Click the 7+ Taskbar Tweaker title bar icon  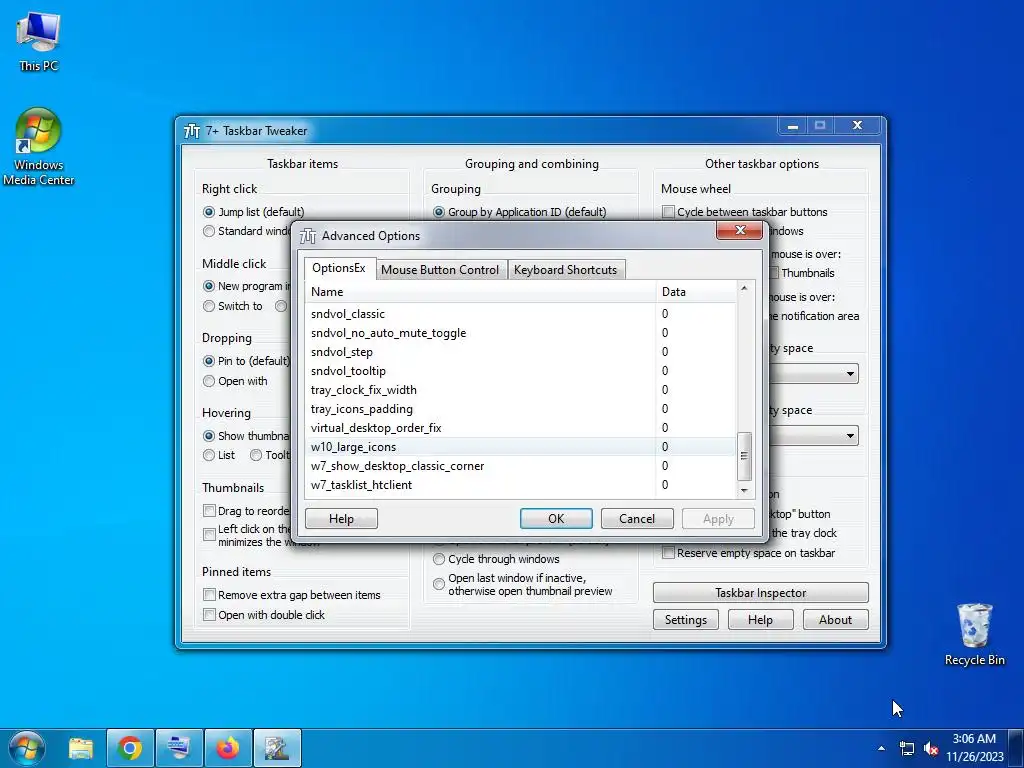(191, 131)
